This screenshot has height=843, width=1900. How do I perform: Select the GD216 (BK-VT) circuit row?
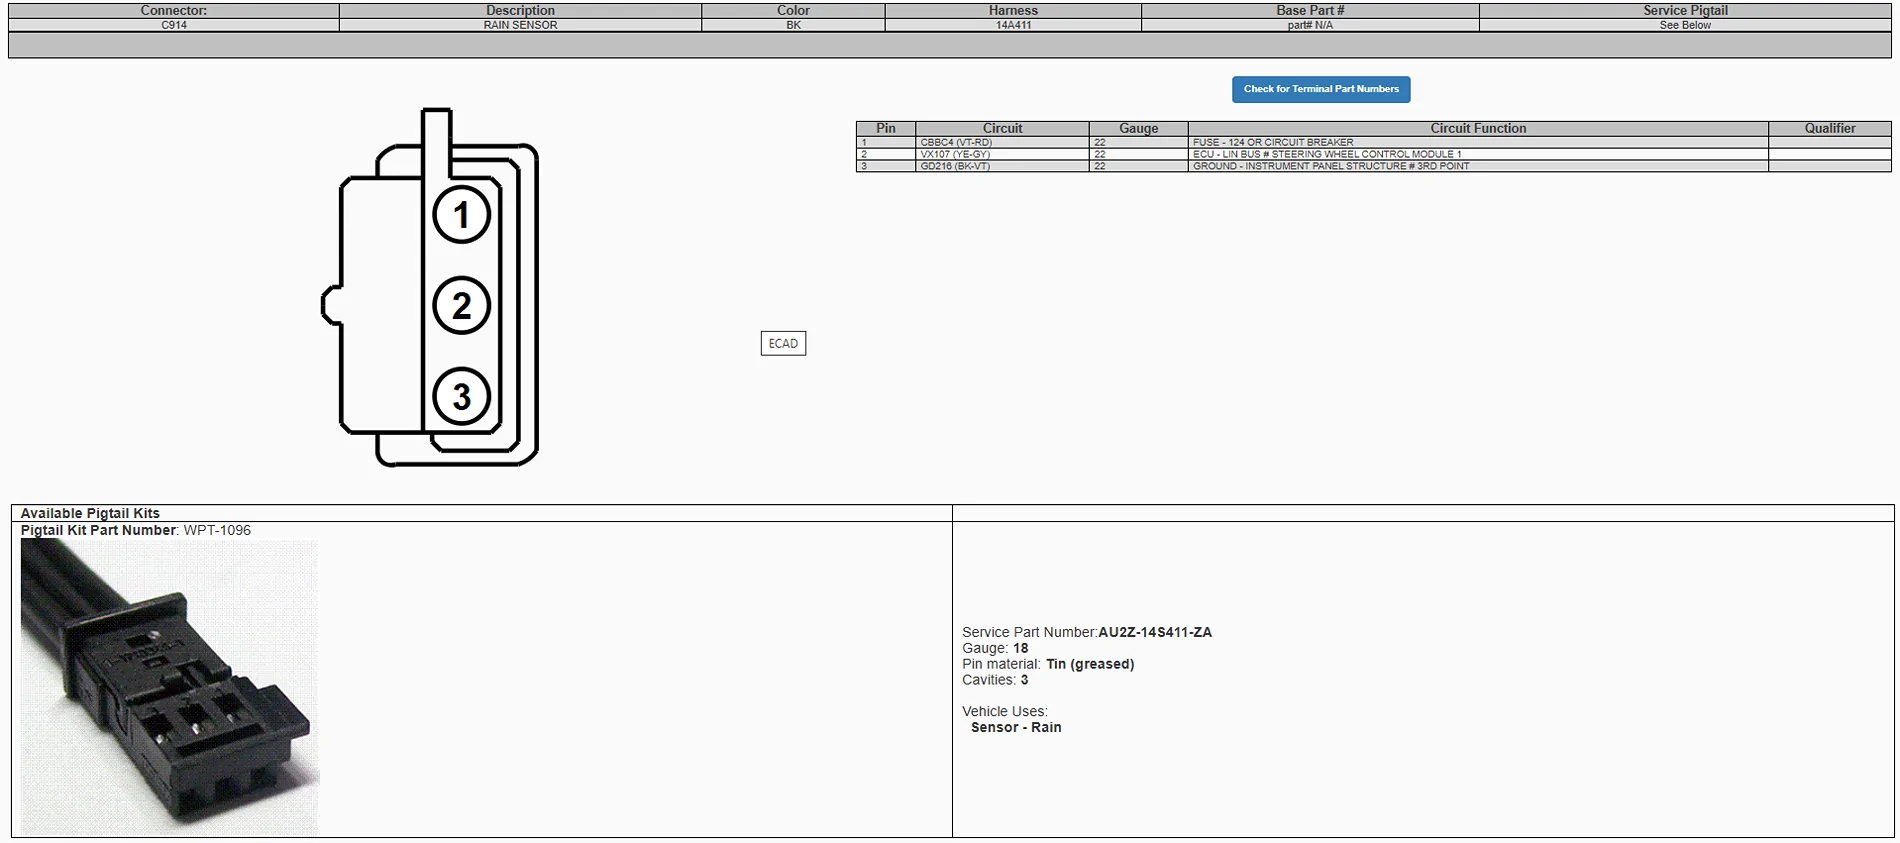(955, 167)
